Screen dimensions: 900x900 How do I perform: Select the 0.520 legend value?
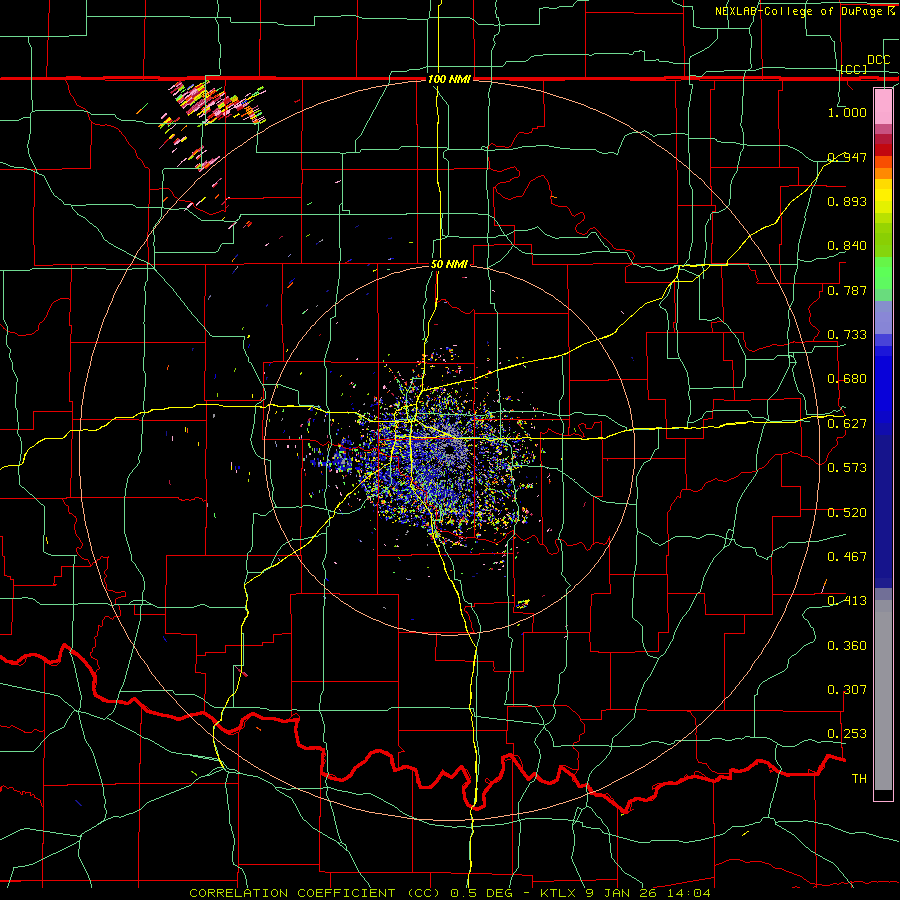[847, 513]
